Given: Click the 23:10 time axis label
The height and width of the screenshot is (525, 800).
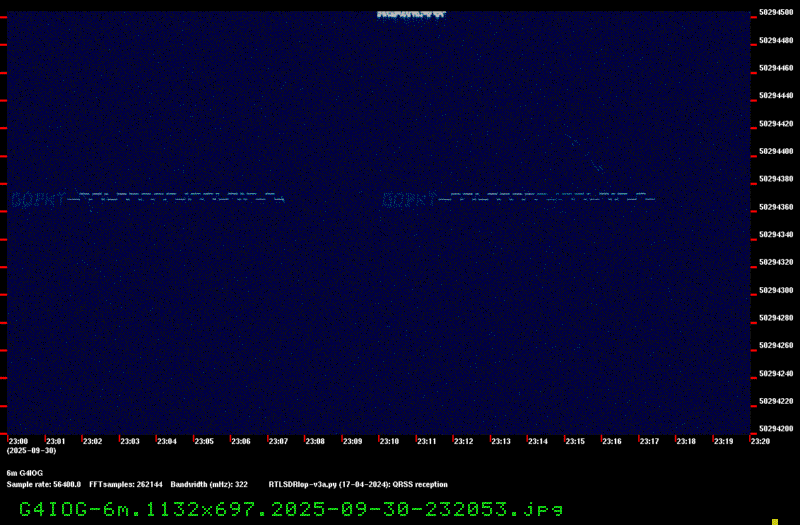Looking at the screenshot, I should [389, 441].
